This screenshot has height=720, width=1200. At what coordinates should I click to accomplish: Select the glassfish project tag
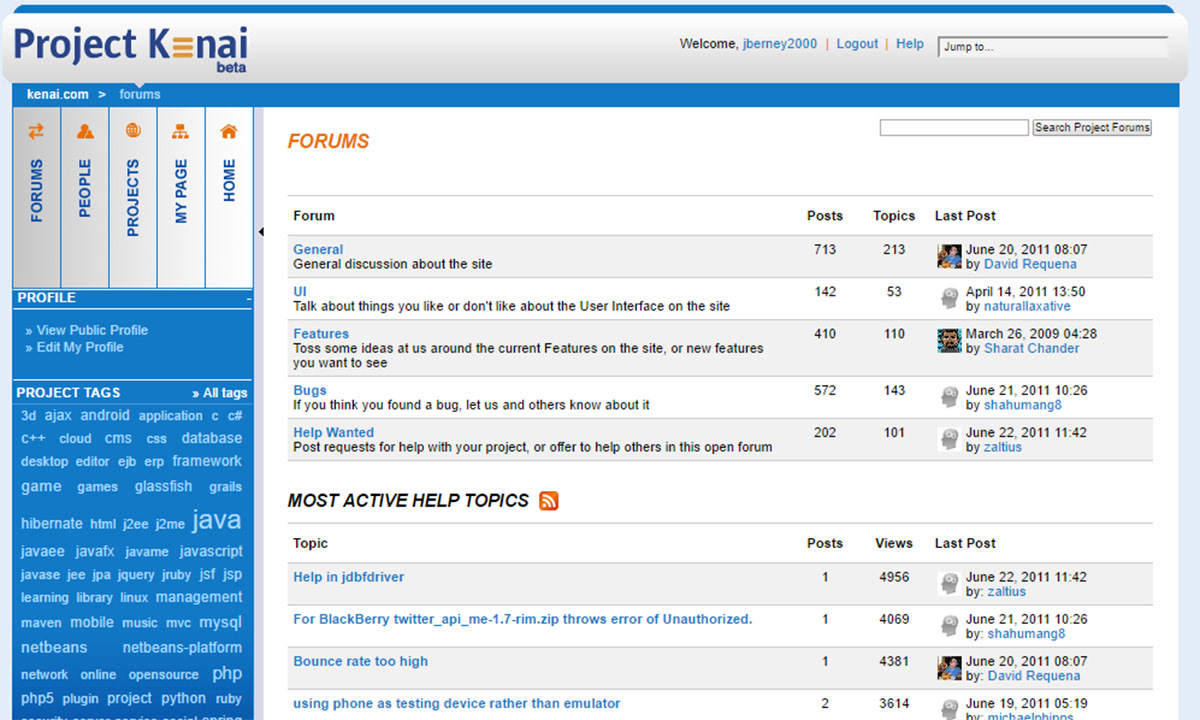click(x=163, y=486)
